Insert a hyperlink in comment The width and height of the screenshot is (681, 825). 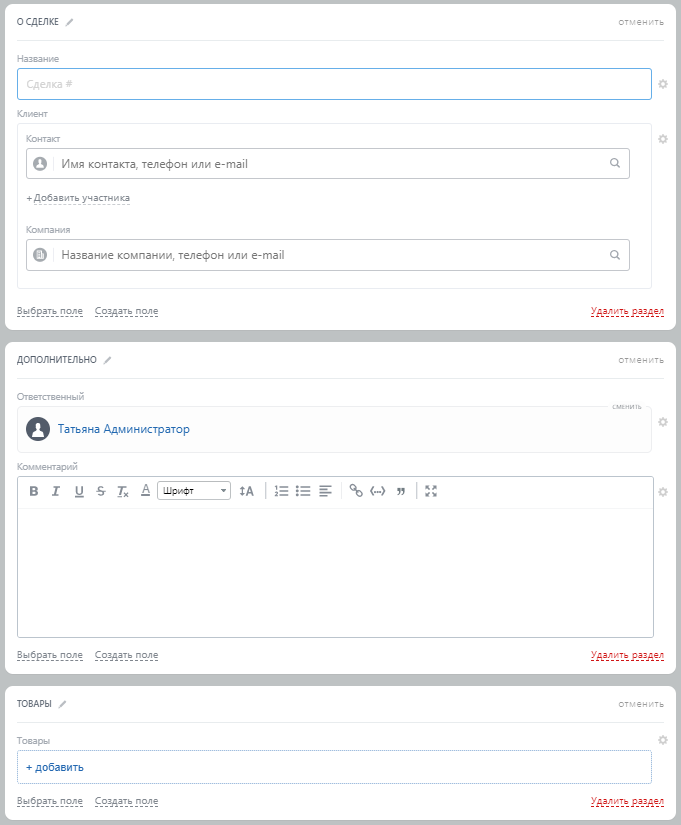point(355,491)
